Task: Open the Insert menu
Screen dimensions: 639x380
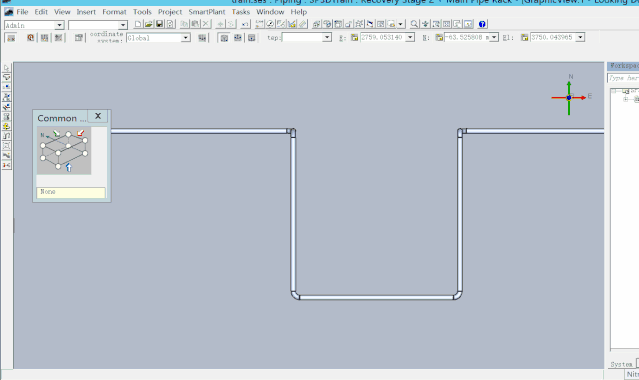Action: click(x=86, y=12)
